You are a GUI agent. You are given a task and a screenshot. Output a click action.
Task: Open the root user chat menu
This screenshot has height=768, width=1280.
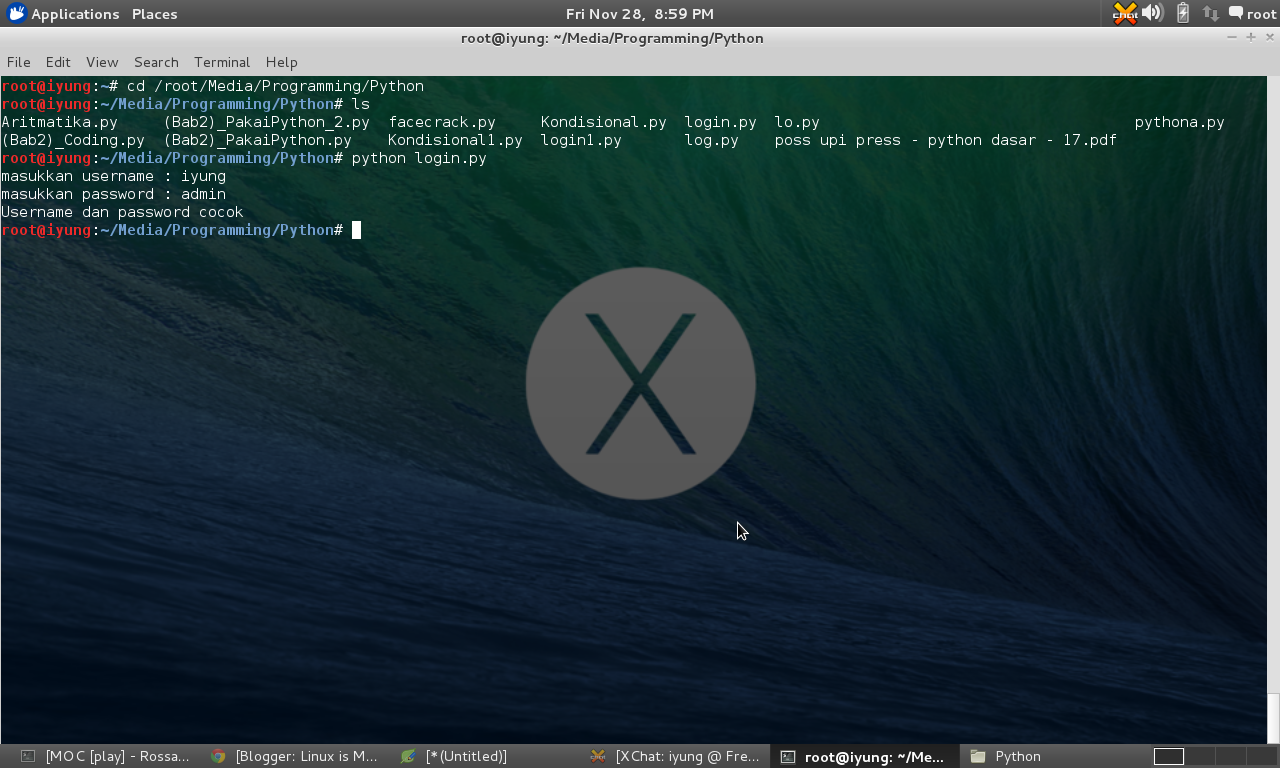pyautogui.click(x=1252, y=14)
